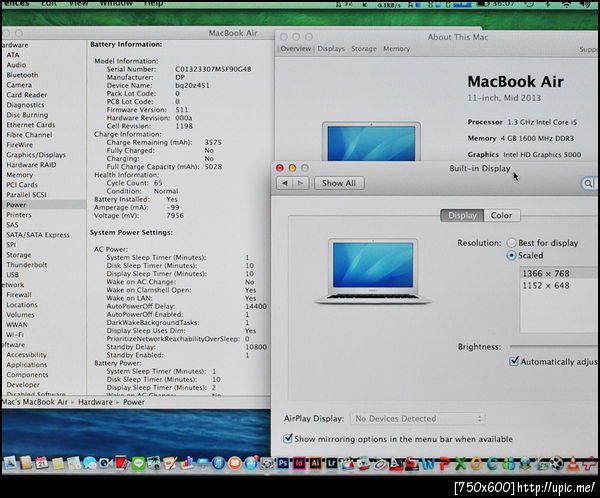Screen dimensions: 600x498
Task: Select Card Reader in the sidebar
Action: click(26, 95)
